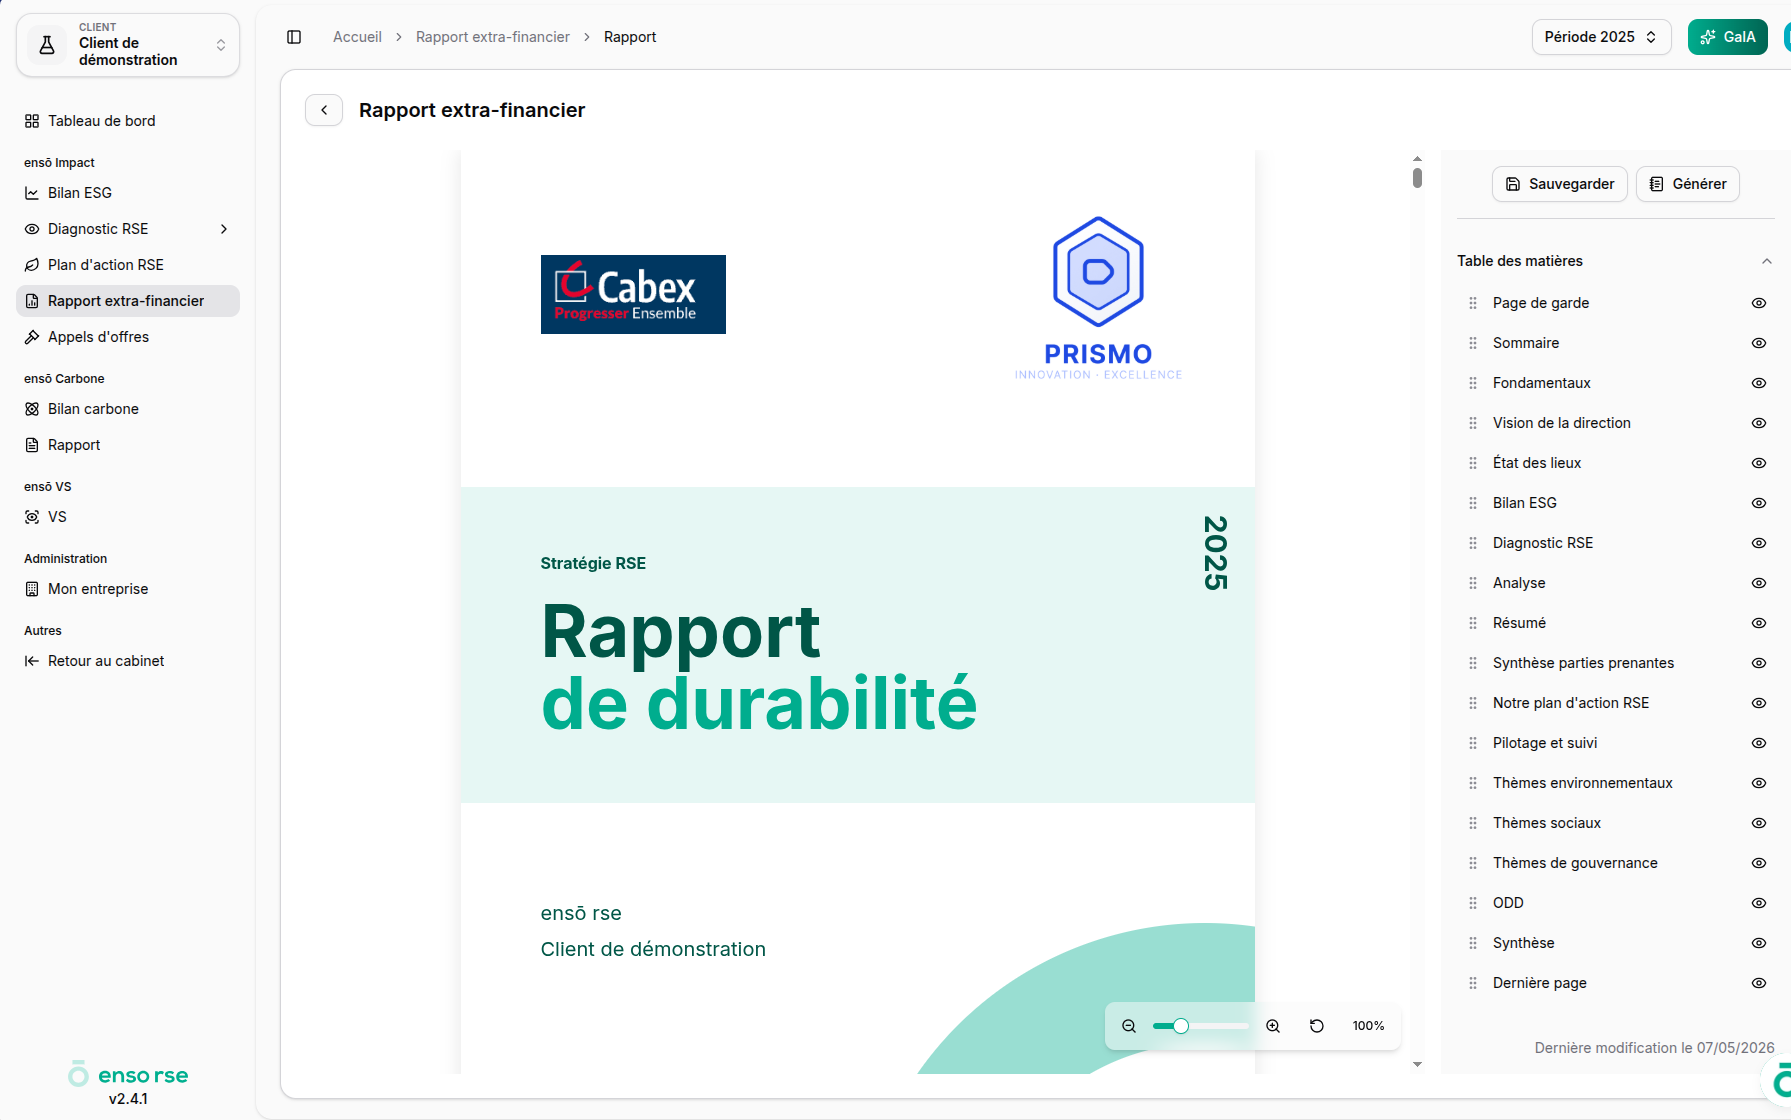
Task: Collapse the Table des matières panel
Action: pos(1767,261)
